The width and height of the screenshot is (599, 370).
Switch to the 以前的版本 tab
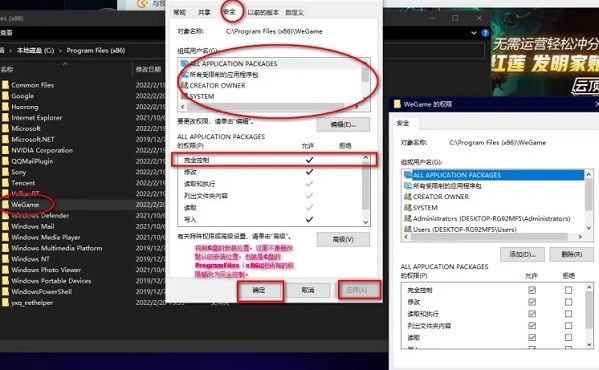[263, 12]
